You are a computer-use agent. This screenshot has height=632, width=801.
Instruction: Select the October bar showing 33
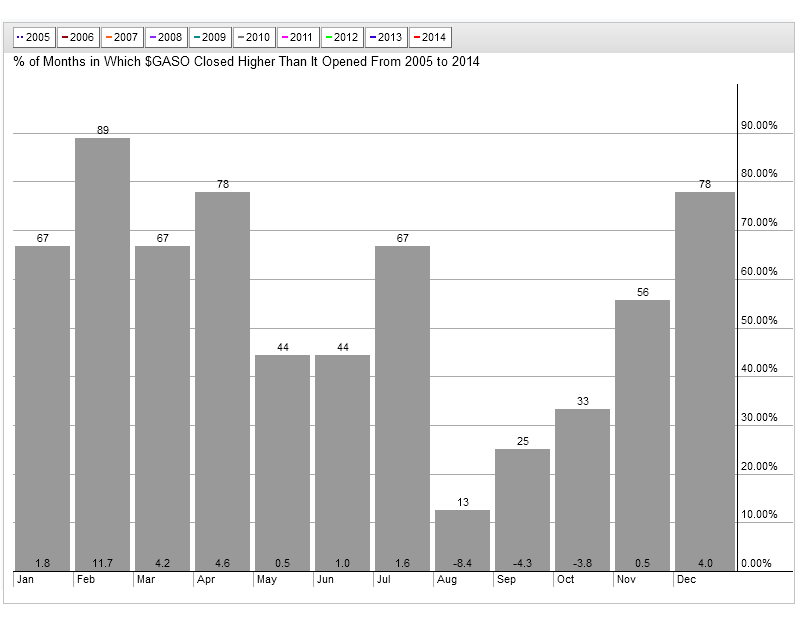pyautogui.click(x=582, y=490)
